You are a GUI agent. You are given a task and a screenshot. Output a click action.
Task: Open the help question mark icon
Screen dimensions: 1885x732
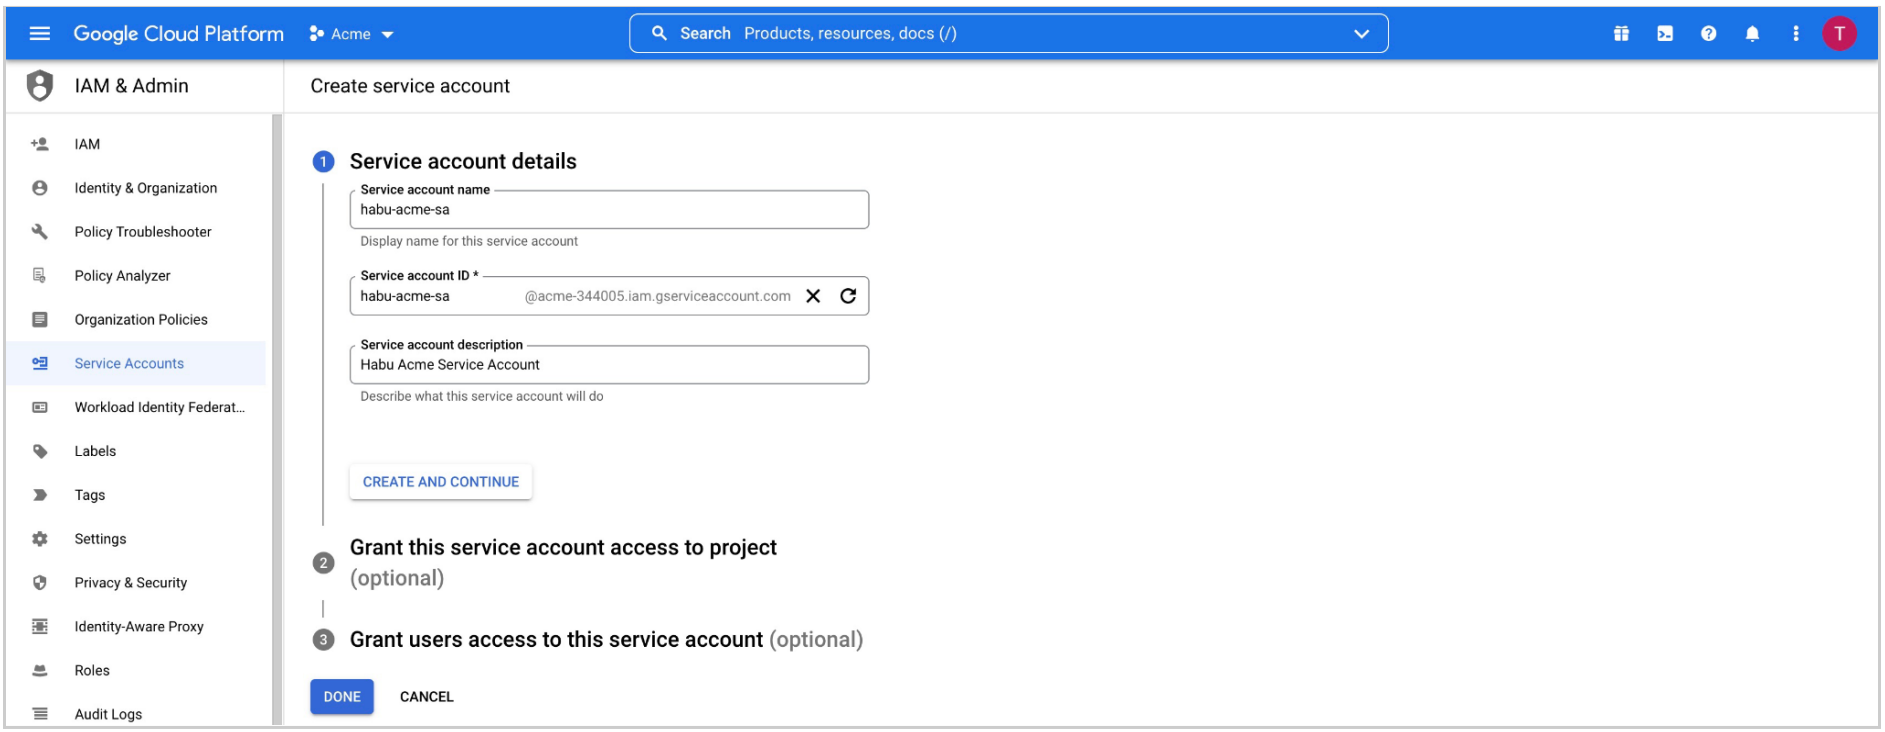(x=1708, y=34)
